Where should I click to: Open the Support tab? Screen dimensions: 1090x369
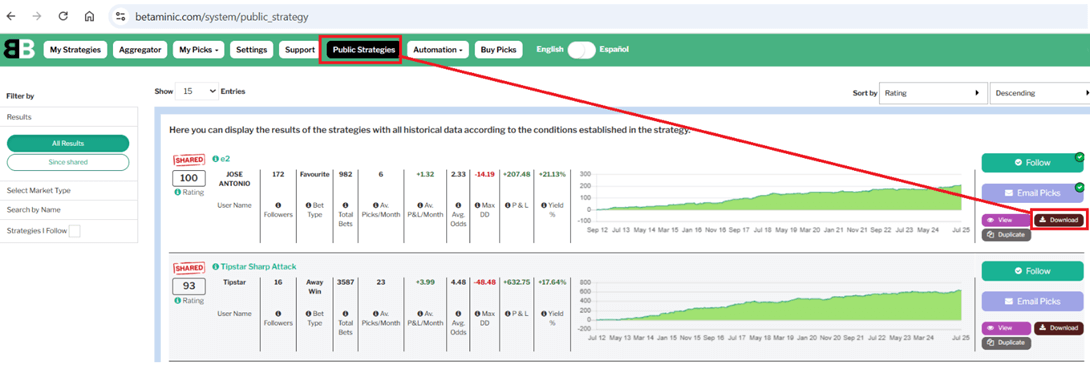point(300,50)
